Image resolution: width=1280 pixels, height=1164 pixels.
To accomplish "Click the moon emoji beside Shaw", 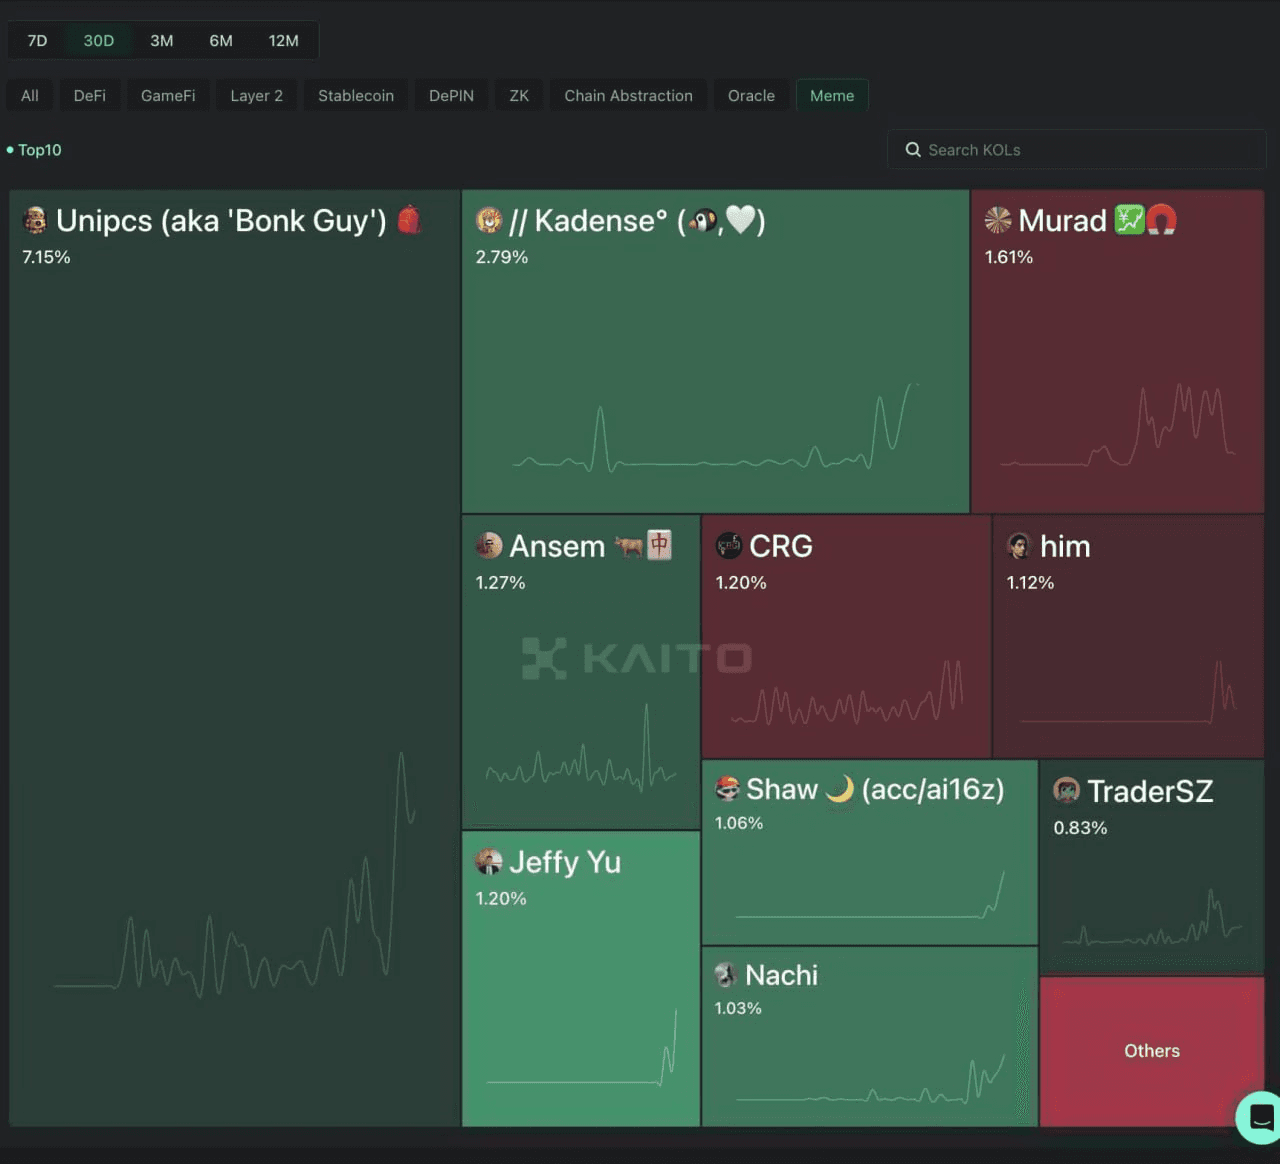I will (840, 789).
